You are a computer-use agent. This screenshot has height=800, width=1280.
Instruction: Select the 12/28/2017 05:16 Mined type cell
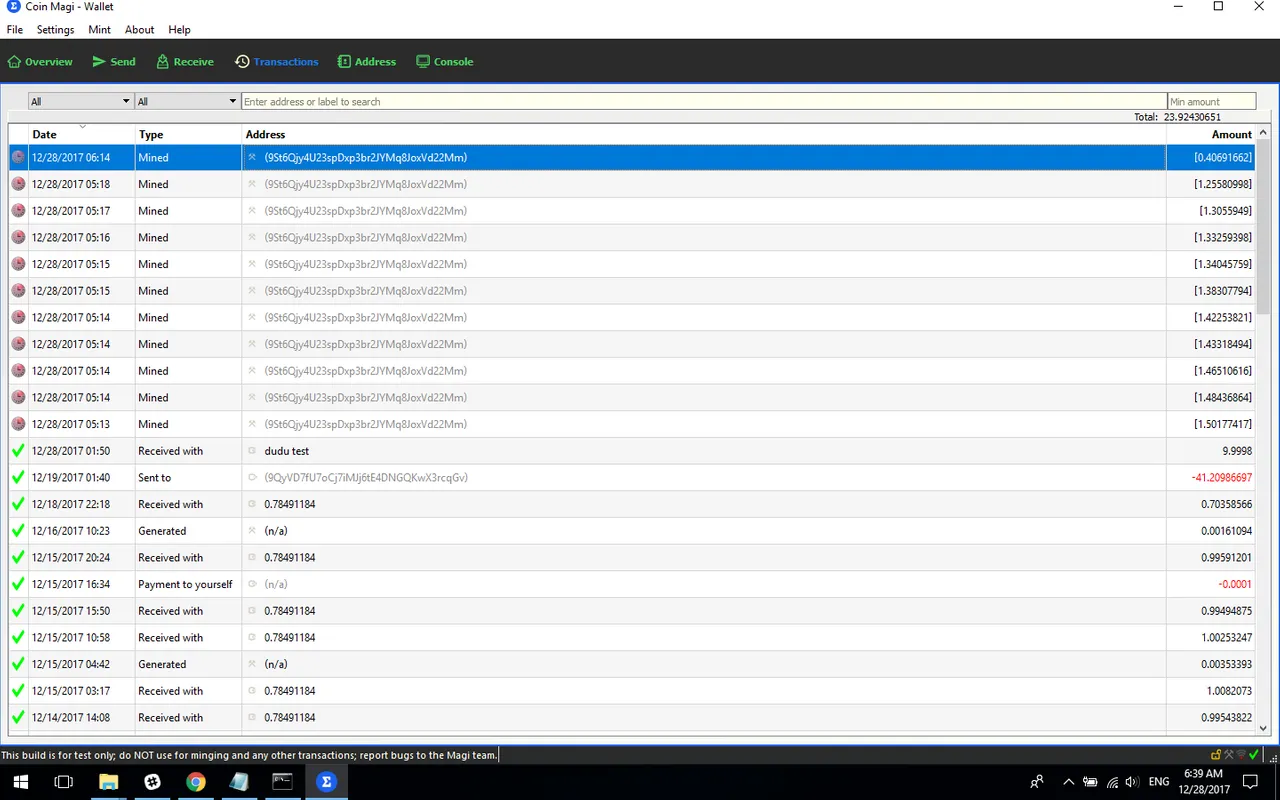[188, 237]
